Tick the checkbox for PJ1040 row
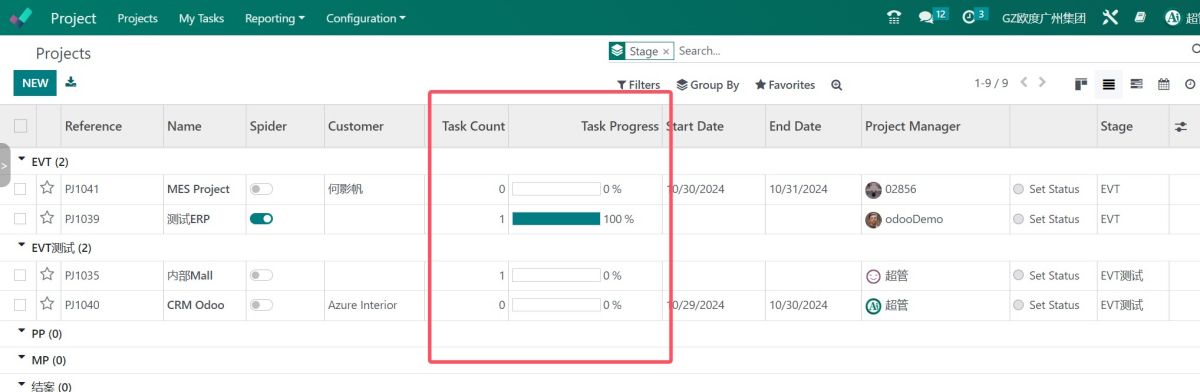The image size is (1200, 392). point(21,305)
